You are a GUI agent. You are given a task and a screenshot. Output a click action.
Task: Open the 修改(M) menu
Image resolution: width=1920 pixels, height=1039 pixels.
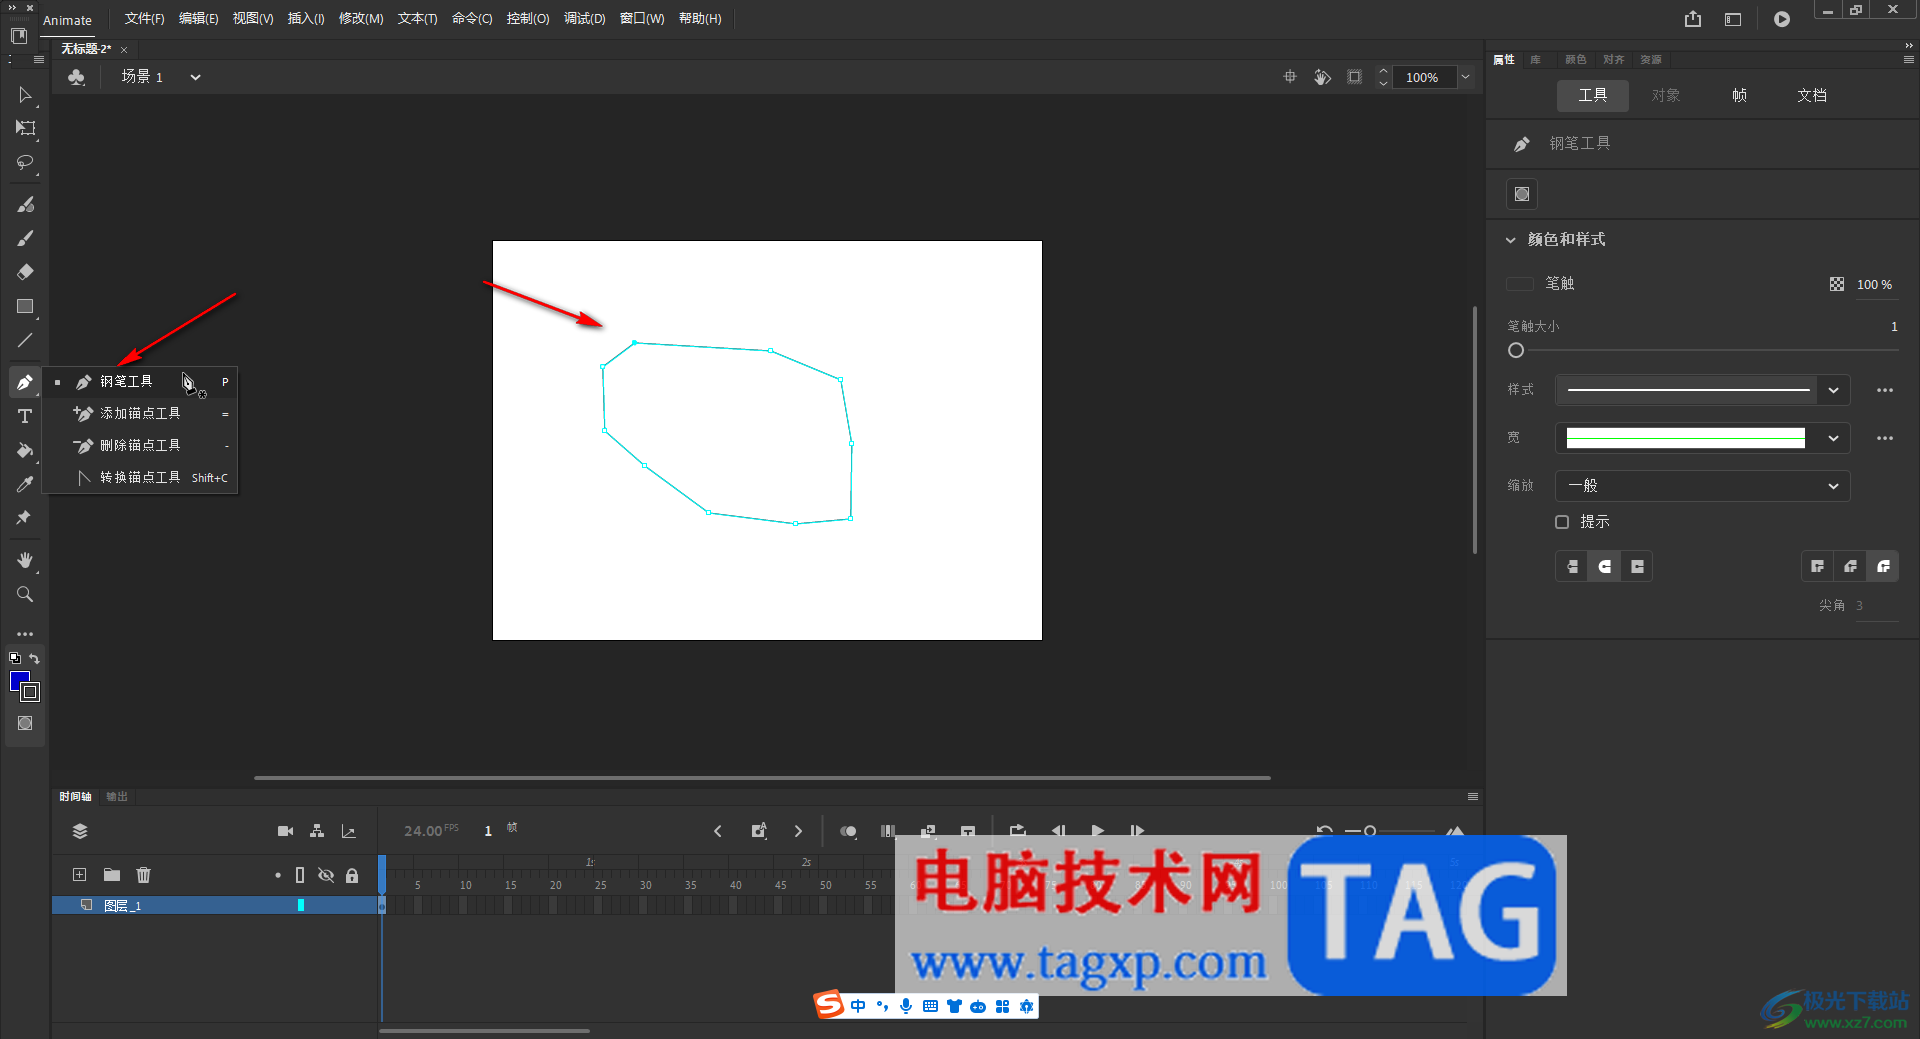(x=361, y=19)
